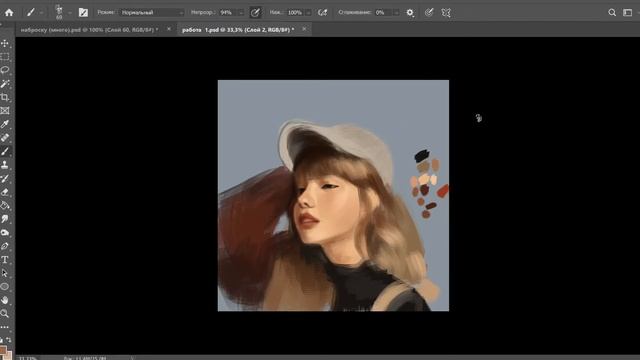Click the zoom percentage in status bar

(27, 358)
